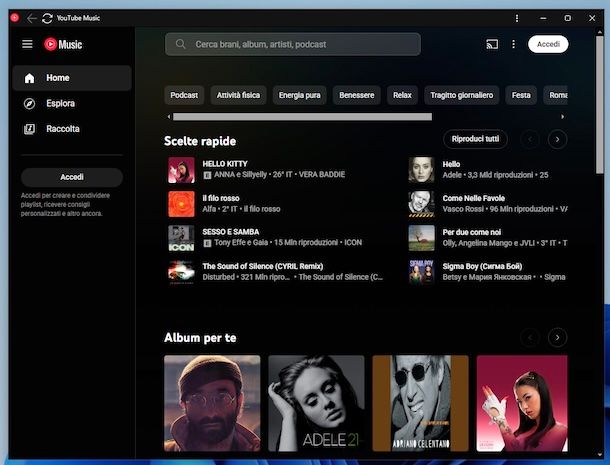
Task: Select the Benessere chip
Action: point(357,95)
